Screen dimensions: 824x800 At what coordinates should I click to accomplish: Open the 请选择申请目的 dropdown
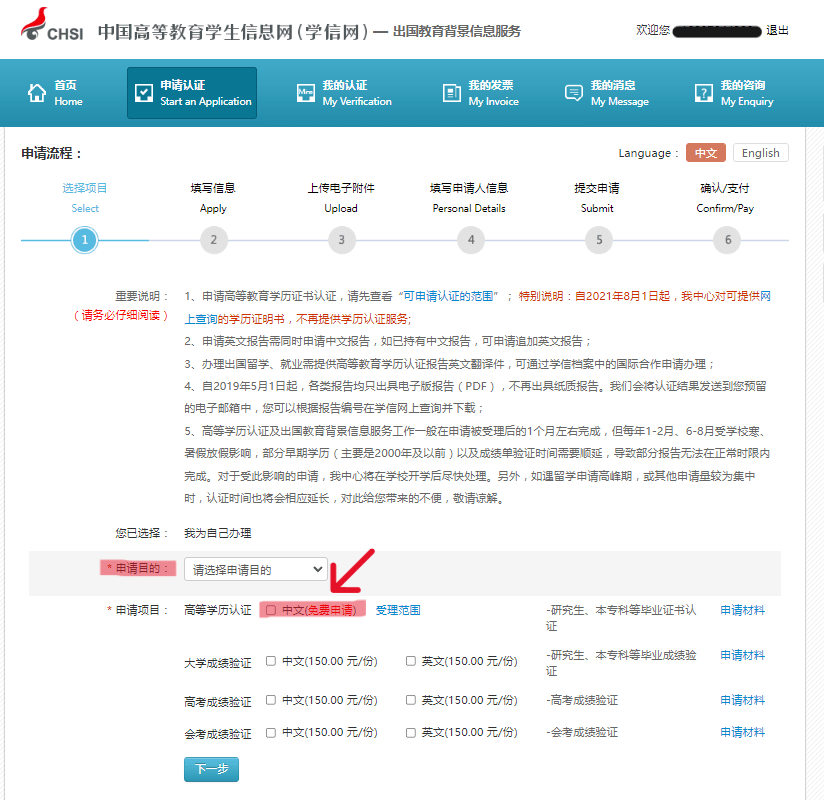[255, 568]
